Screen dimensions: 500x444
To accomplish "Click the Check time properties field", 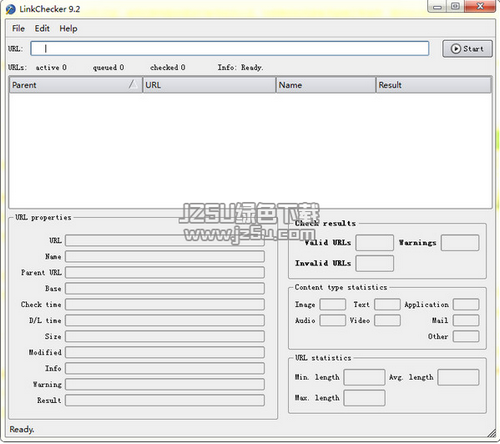I will coord(165,304).
